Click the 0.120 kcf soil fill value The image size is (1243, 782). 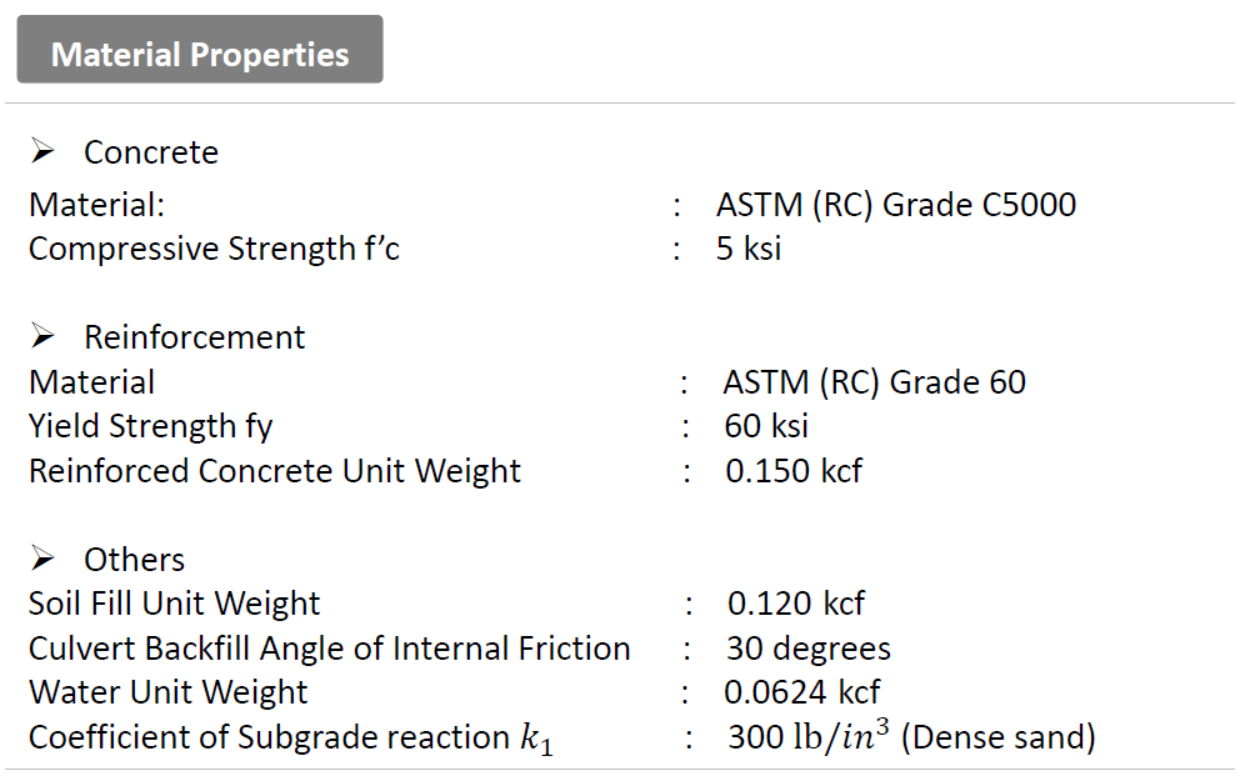click(794, 604)
